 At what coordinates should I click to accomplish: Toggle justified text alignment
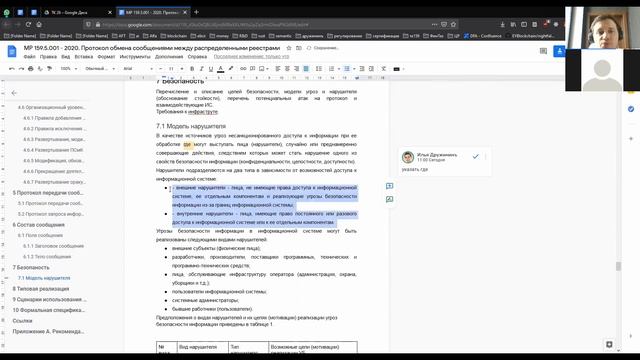306,69
